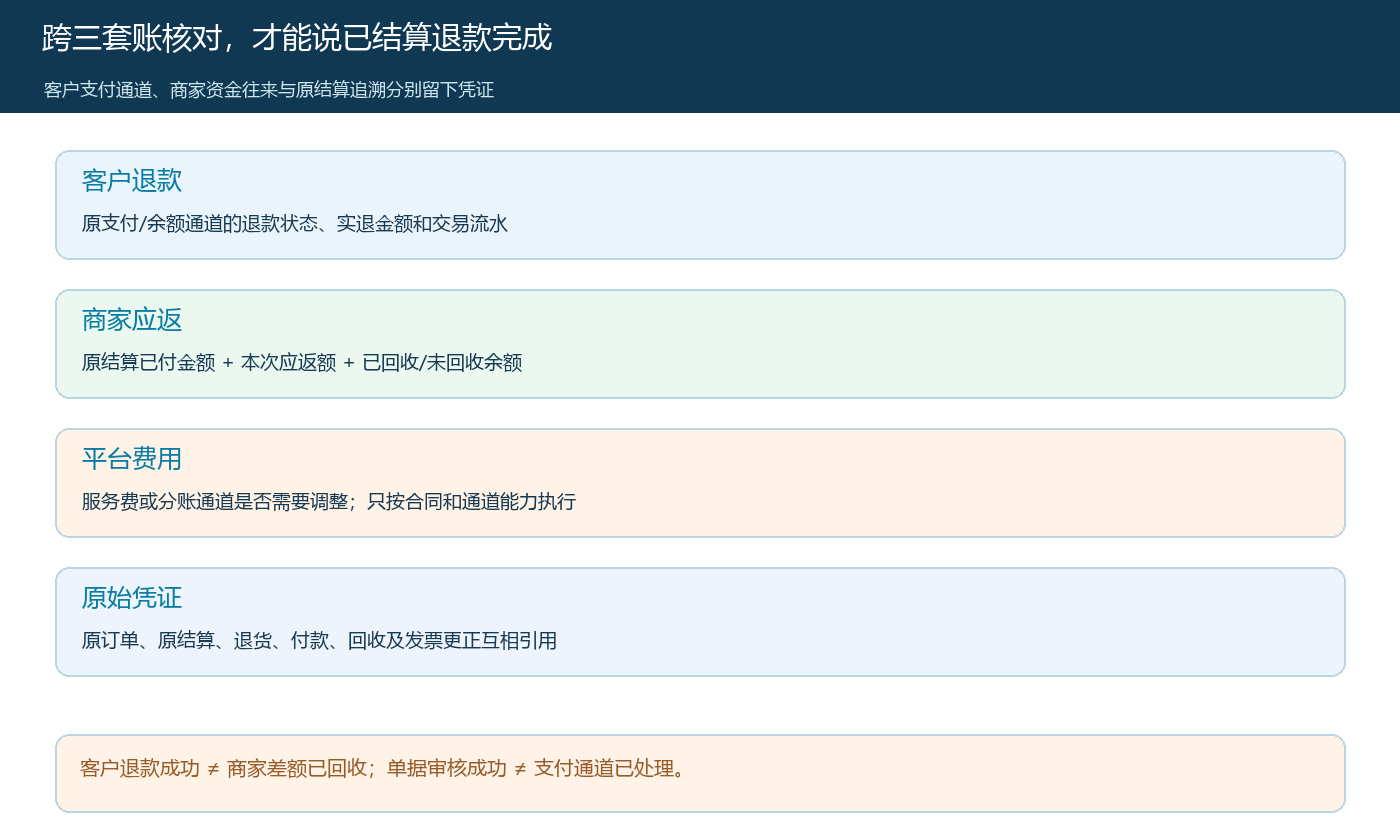
Task: Select the 客户退款 card heading
Action: click(132, 181)
